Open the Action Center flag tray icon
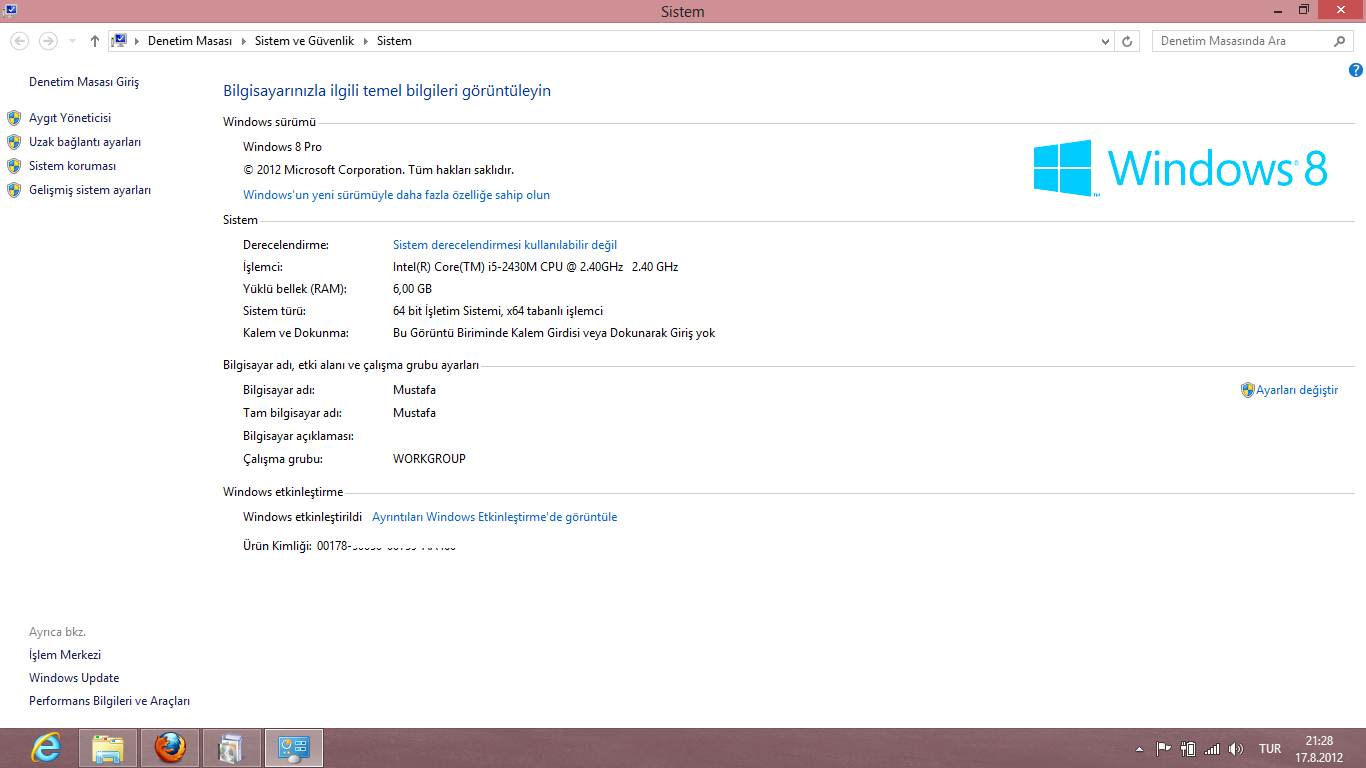 click(x=1163, y=749)
